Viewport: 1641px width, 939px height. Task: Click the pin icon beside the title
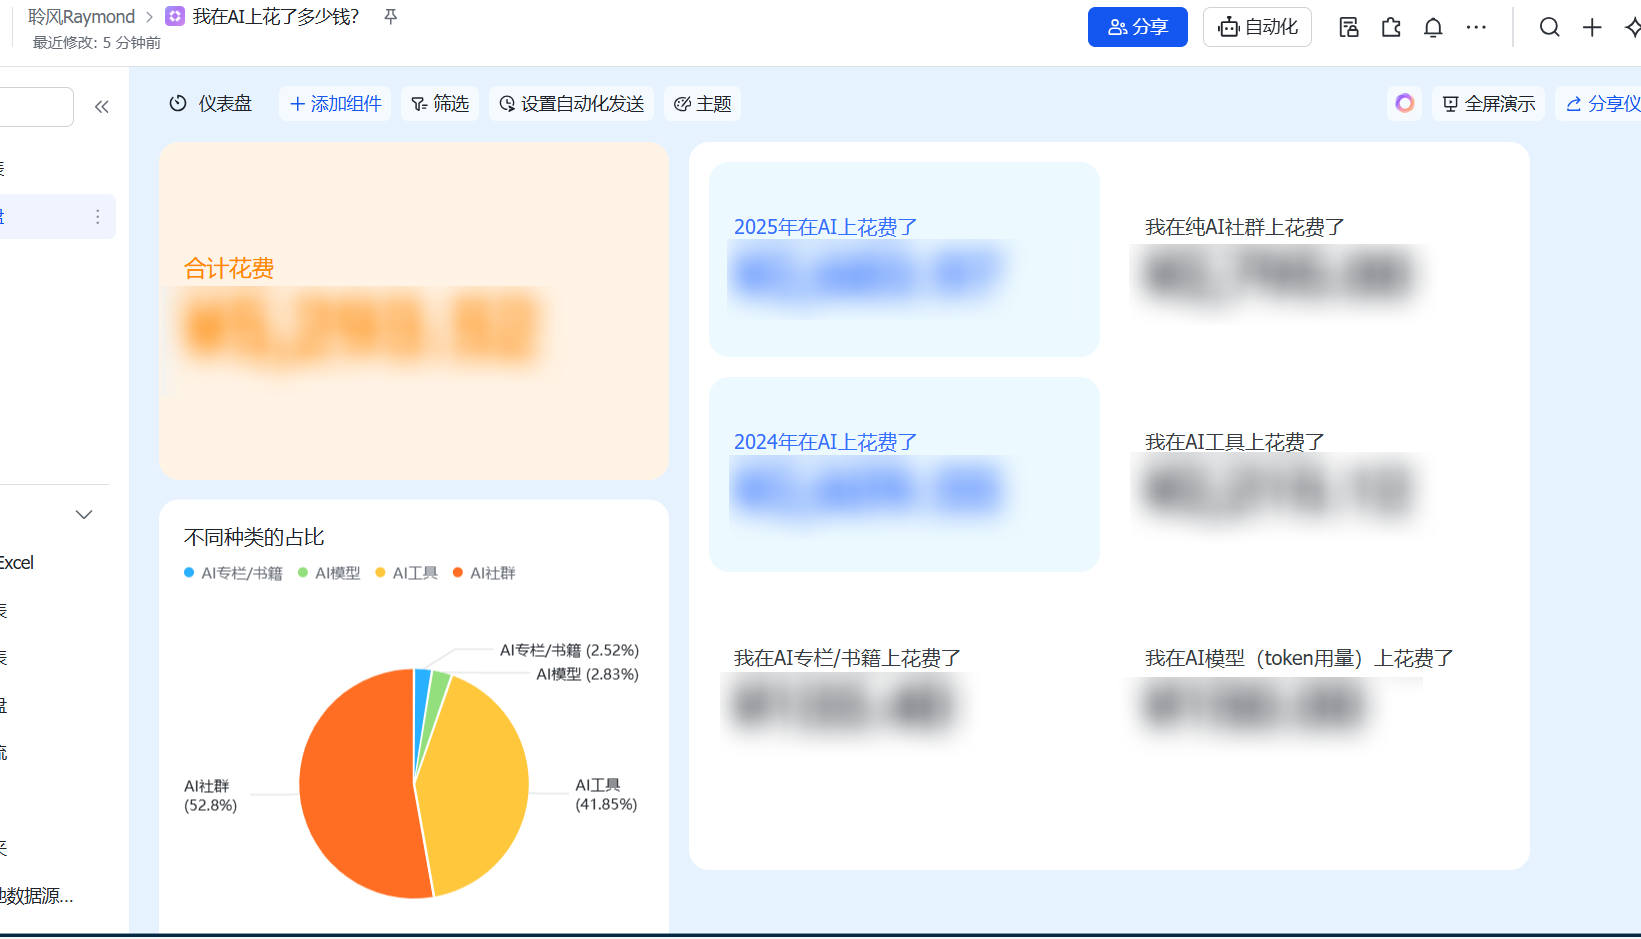coord(391,17)
